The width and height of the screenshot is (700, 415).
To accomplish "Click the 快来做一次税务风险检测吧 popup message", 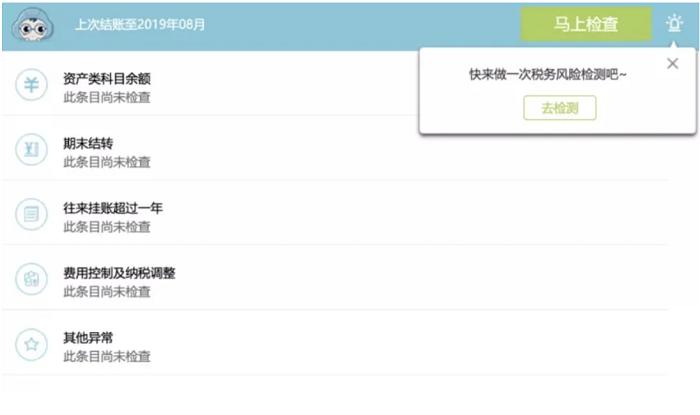I will [x=548, y=74].
